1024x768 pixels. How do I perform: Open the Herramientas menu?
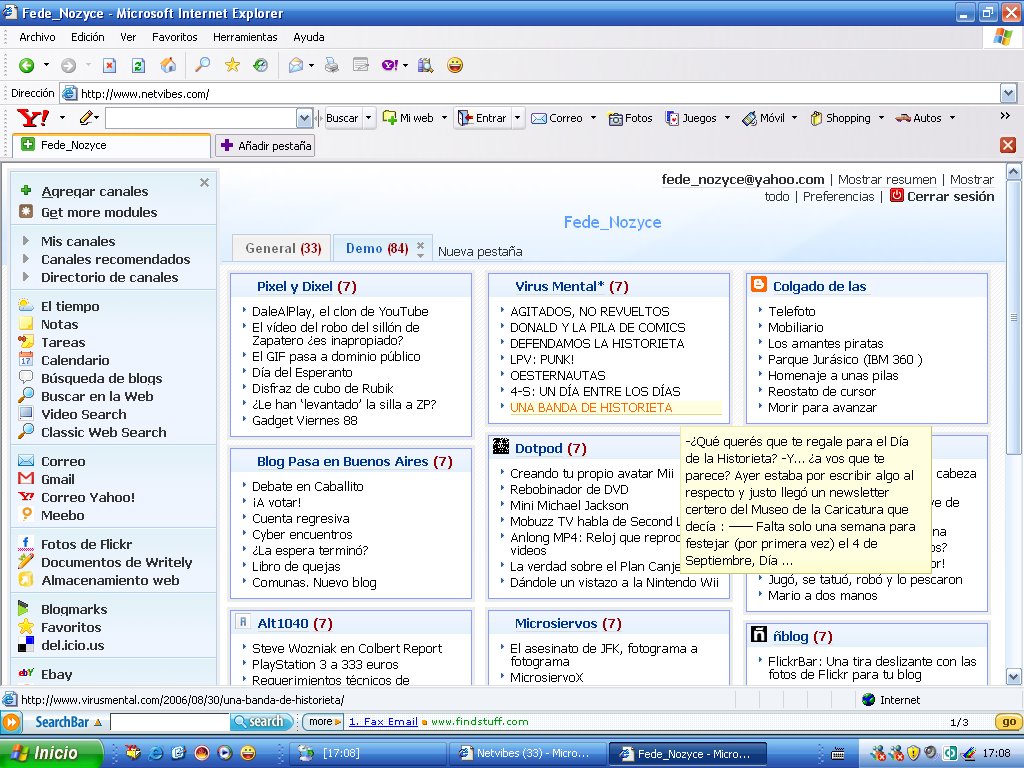(x=245, y=37)
